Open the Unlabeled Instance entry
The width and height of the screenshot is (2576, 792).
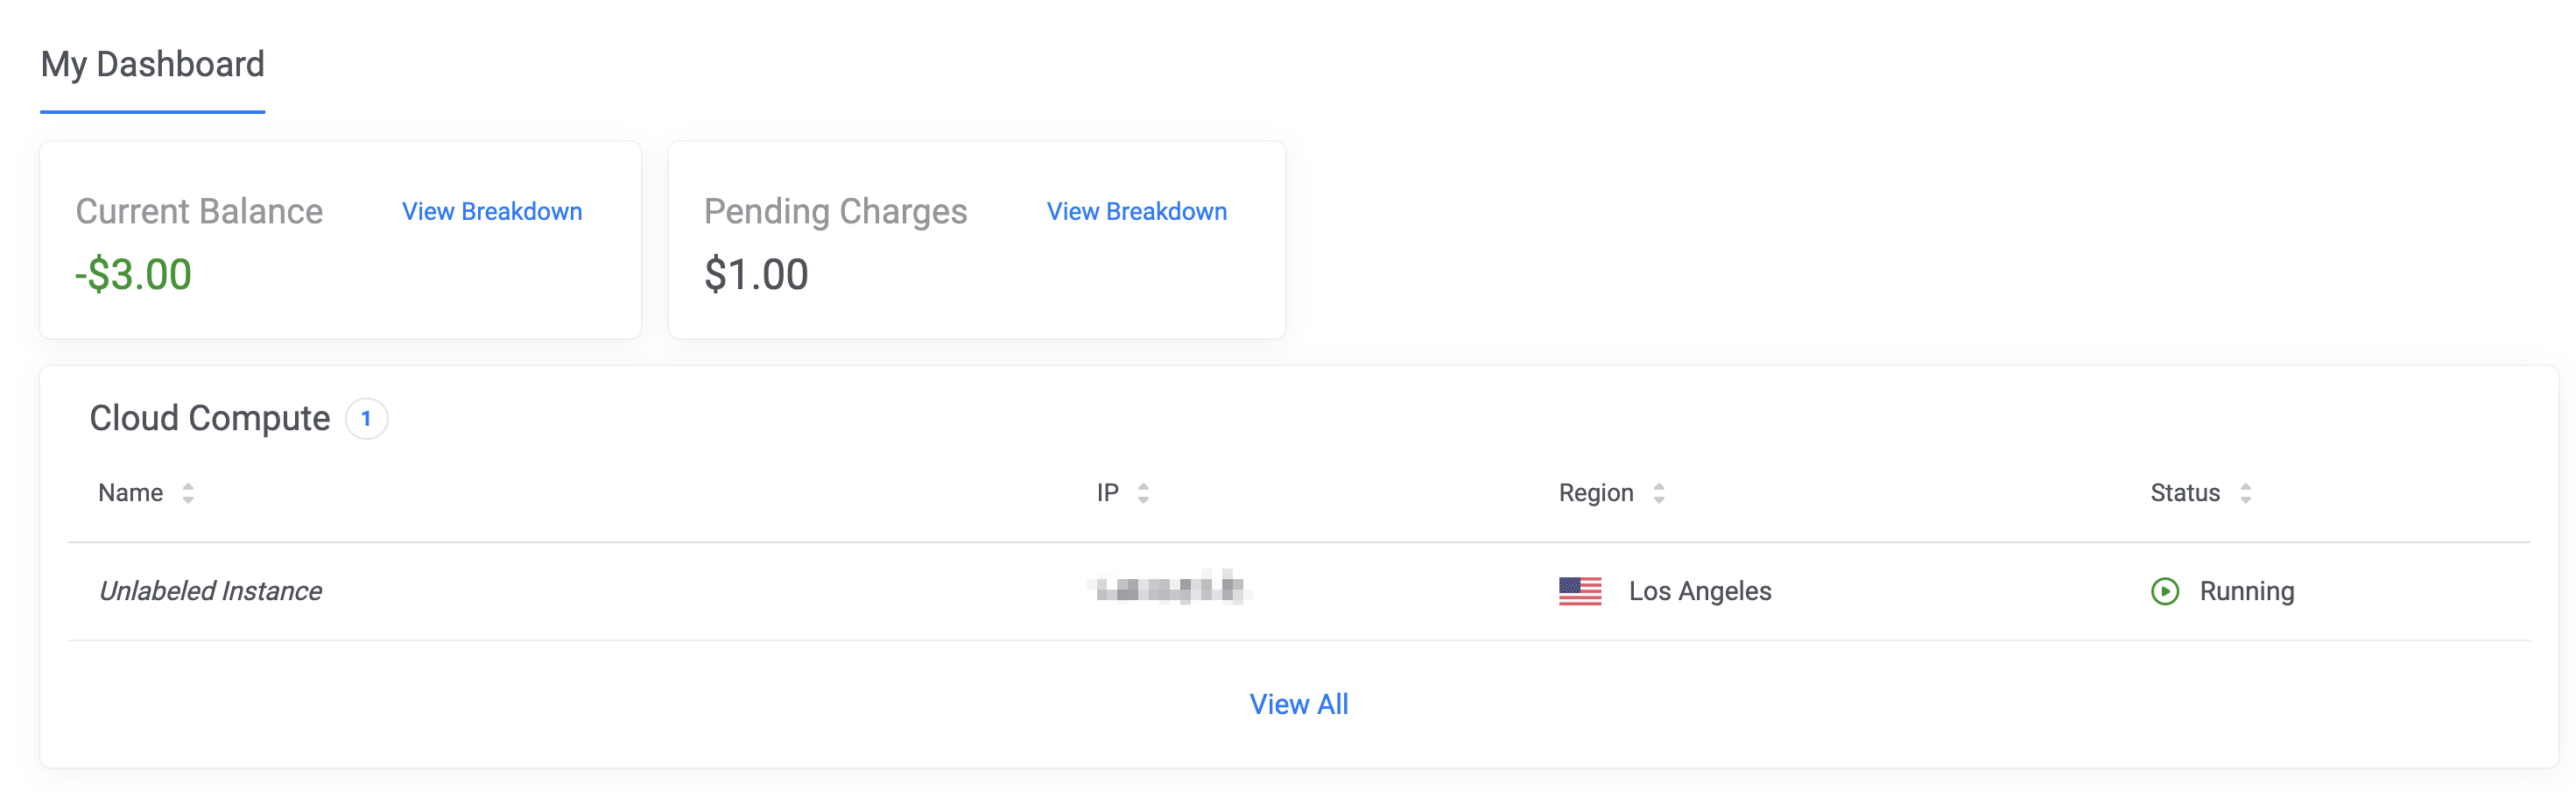pos(210,591)
